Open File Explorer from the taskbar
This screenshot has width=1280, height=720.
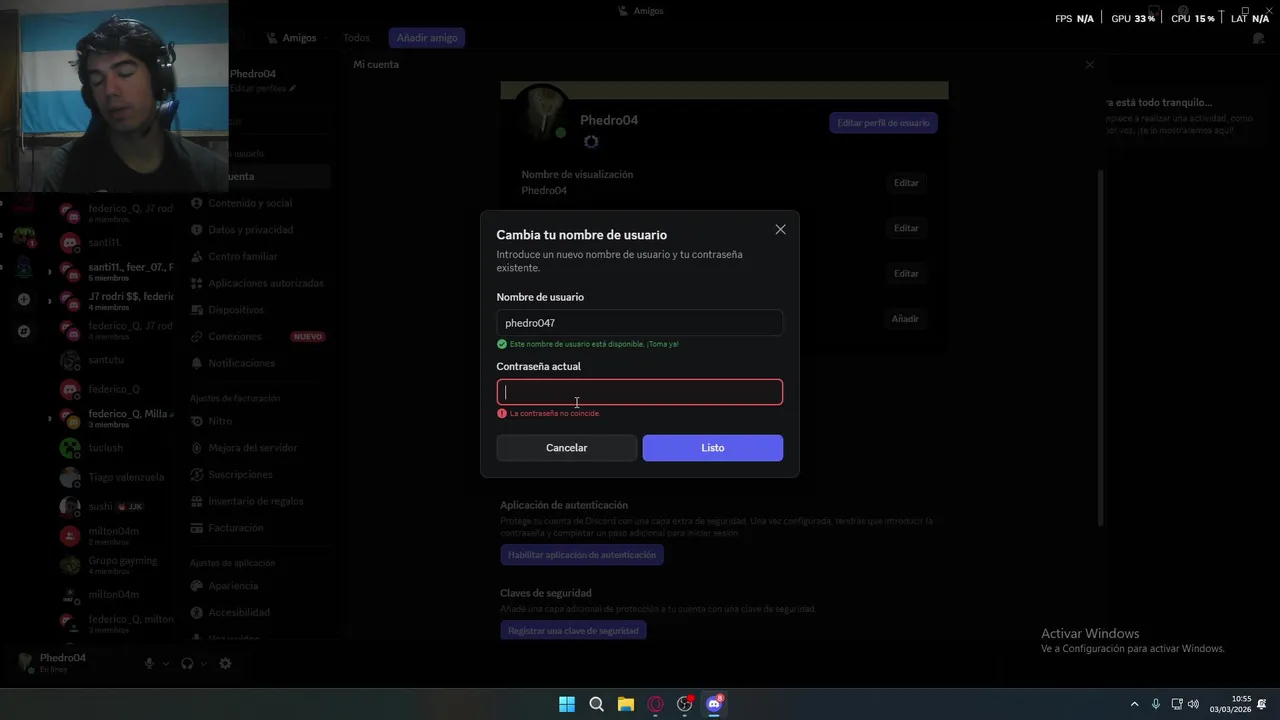[x=626, y=704]
